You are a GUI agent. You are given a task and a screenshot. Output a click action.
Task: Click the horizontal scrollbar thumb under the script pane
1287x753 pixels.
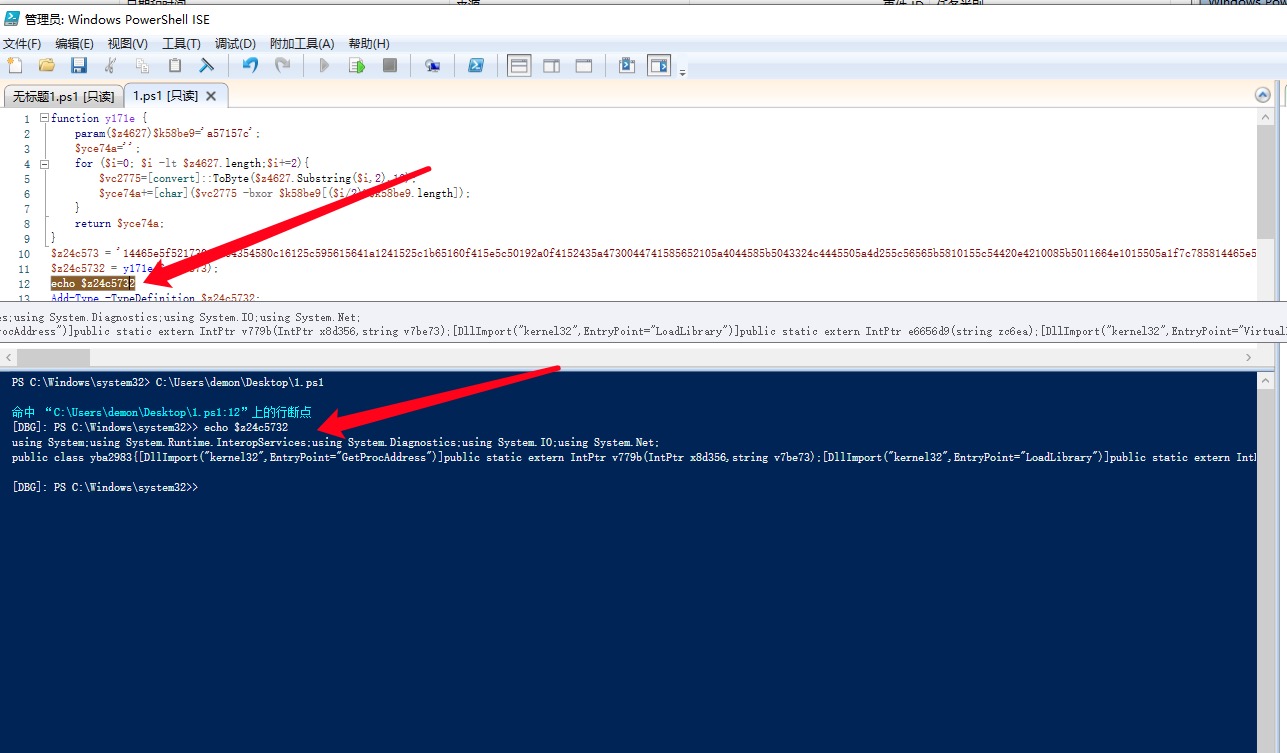coord(53,357)
